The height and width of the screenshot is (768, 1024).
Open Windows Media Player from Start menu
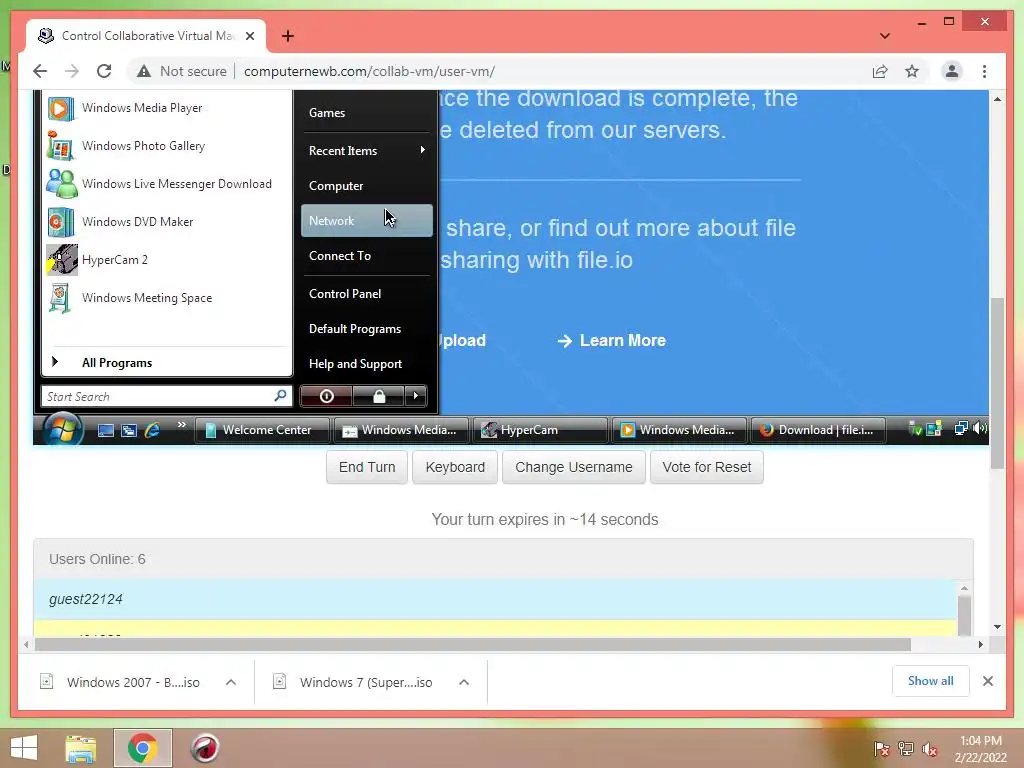[x=167, y=108]
